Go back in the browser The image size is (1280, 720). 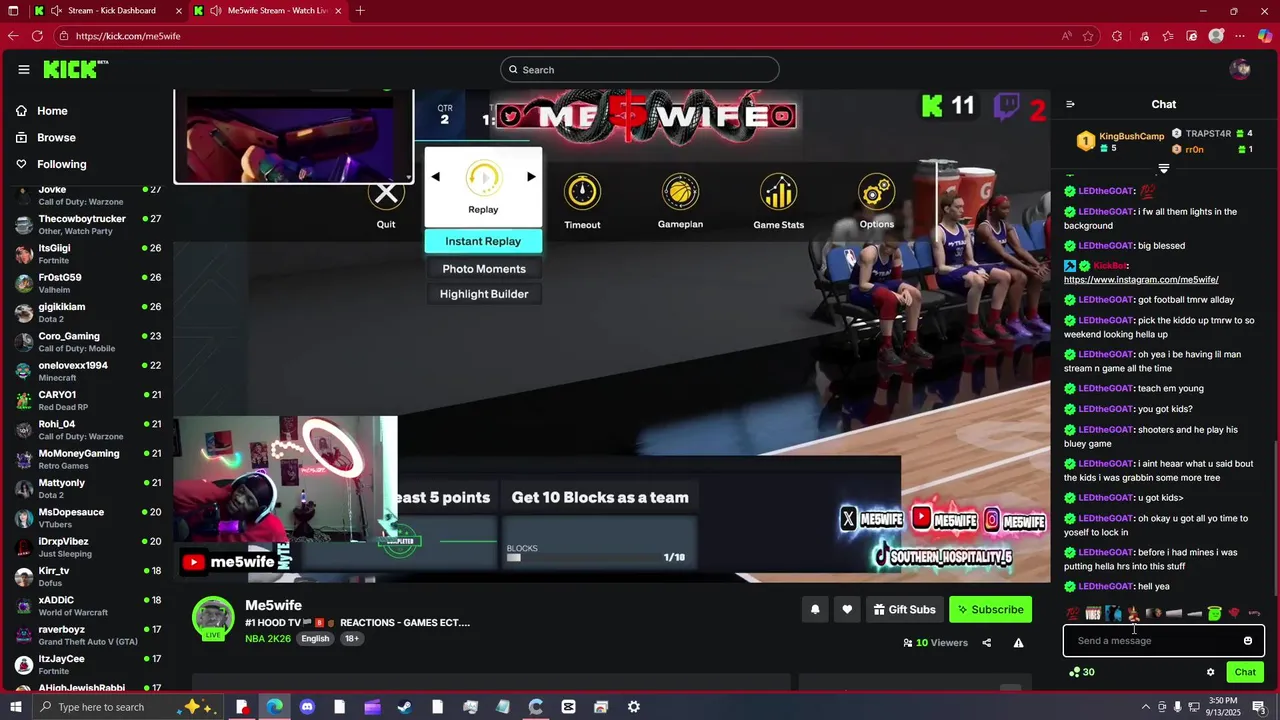[13, 36]
